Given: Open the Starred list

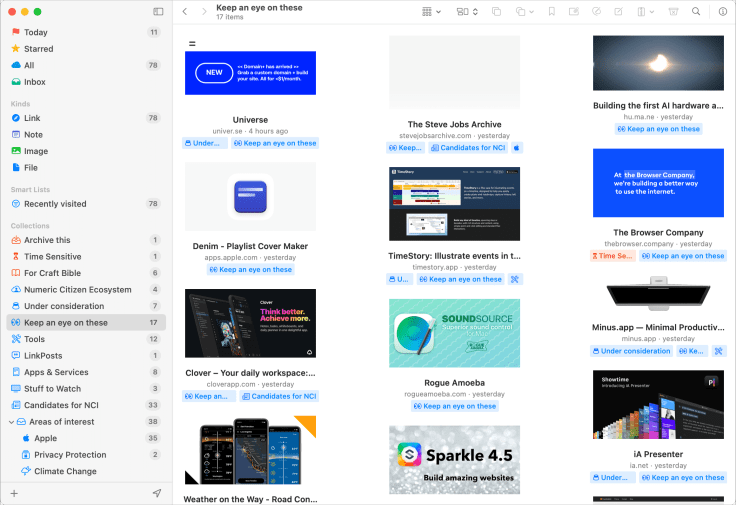Looking at the screenshot, I should click(x=86, y=49).
